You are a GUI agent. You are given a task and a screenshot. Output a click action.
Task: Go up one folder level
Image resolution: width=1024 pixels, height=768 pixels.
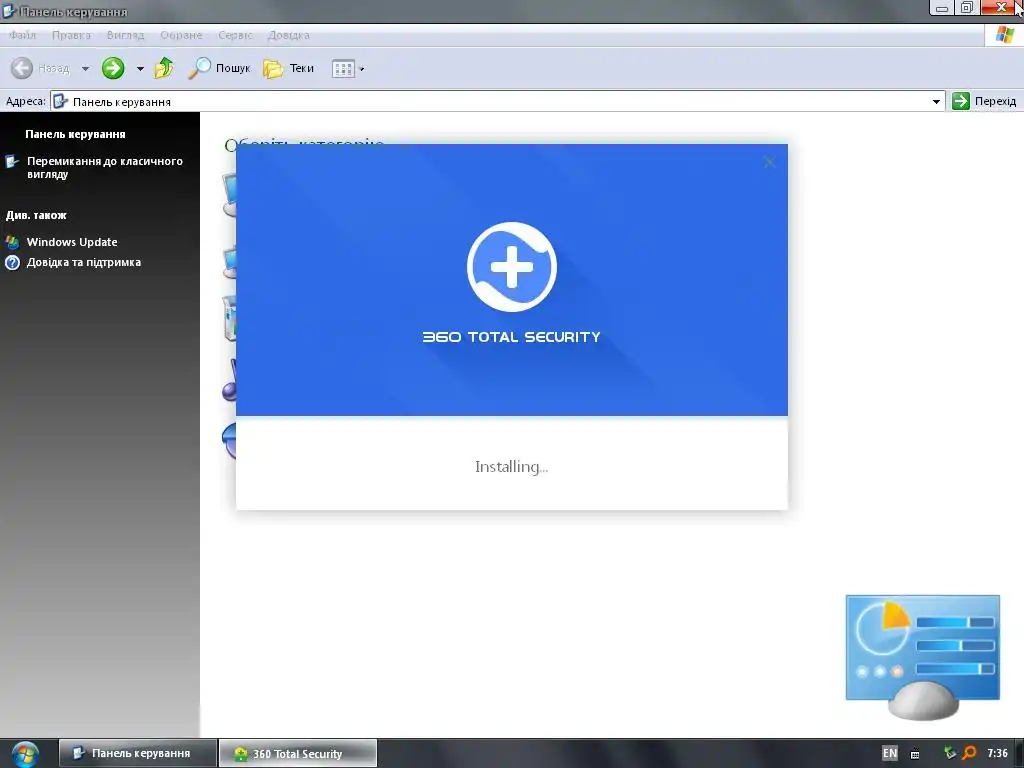(x=164, y=68)
